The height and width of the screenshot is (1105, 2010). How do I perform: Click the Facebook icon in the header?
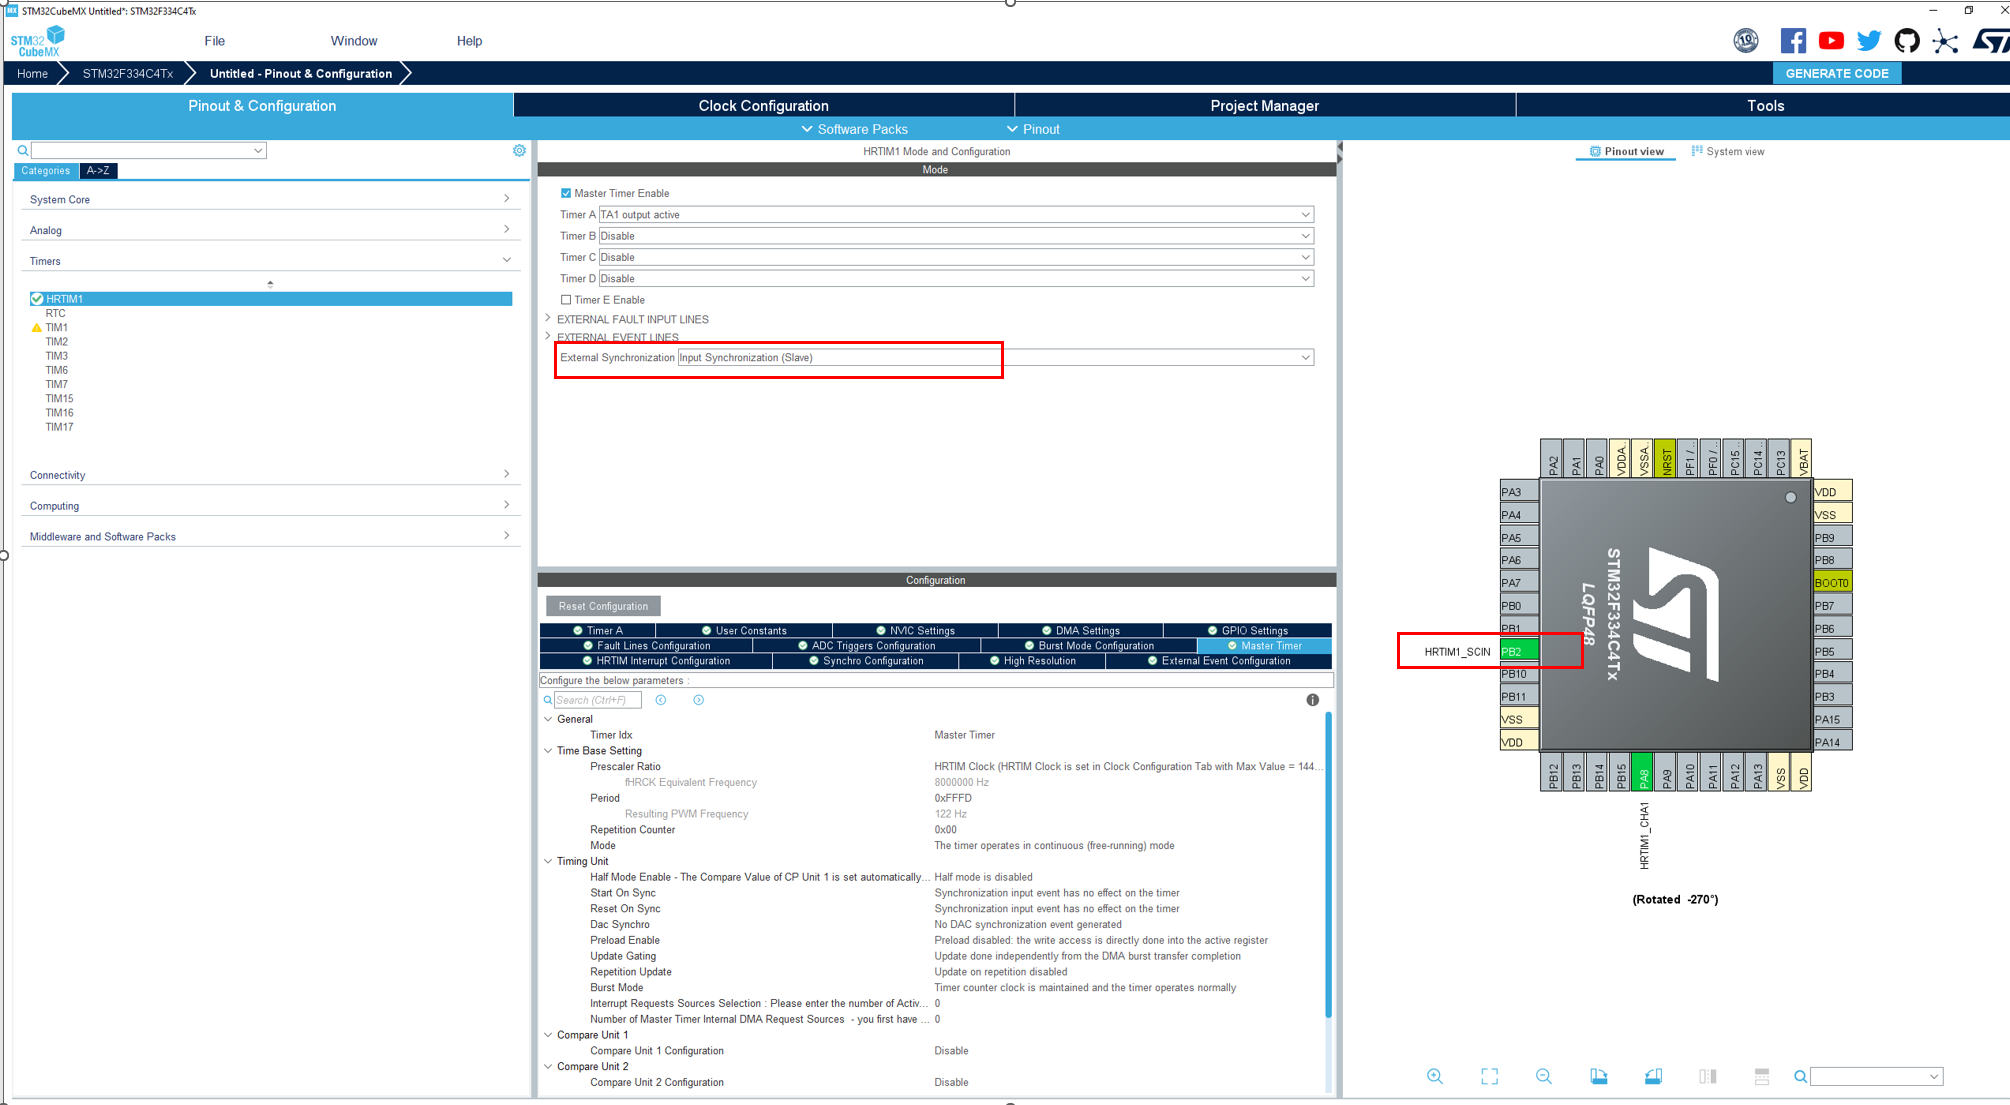pyautogui.click(x=1792, y=41)
